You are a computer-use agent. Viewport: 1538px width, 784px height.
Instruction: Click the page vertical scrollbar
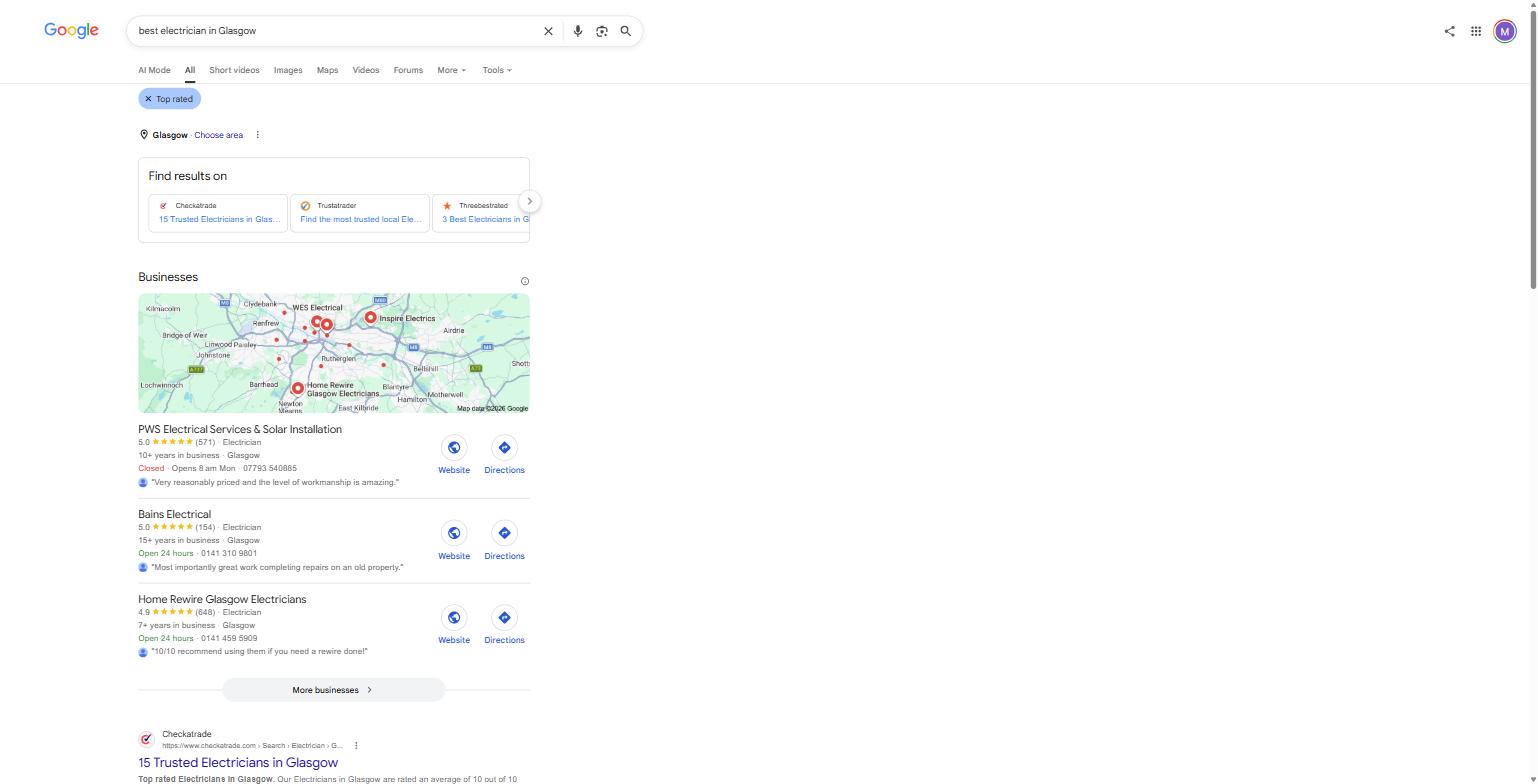[1533, 150]
